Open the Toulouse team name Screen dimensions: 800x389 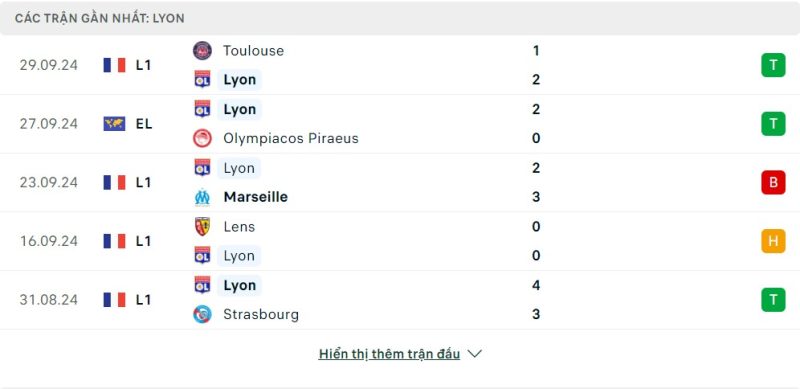[x=253, y=51]
